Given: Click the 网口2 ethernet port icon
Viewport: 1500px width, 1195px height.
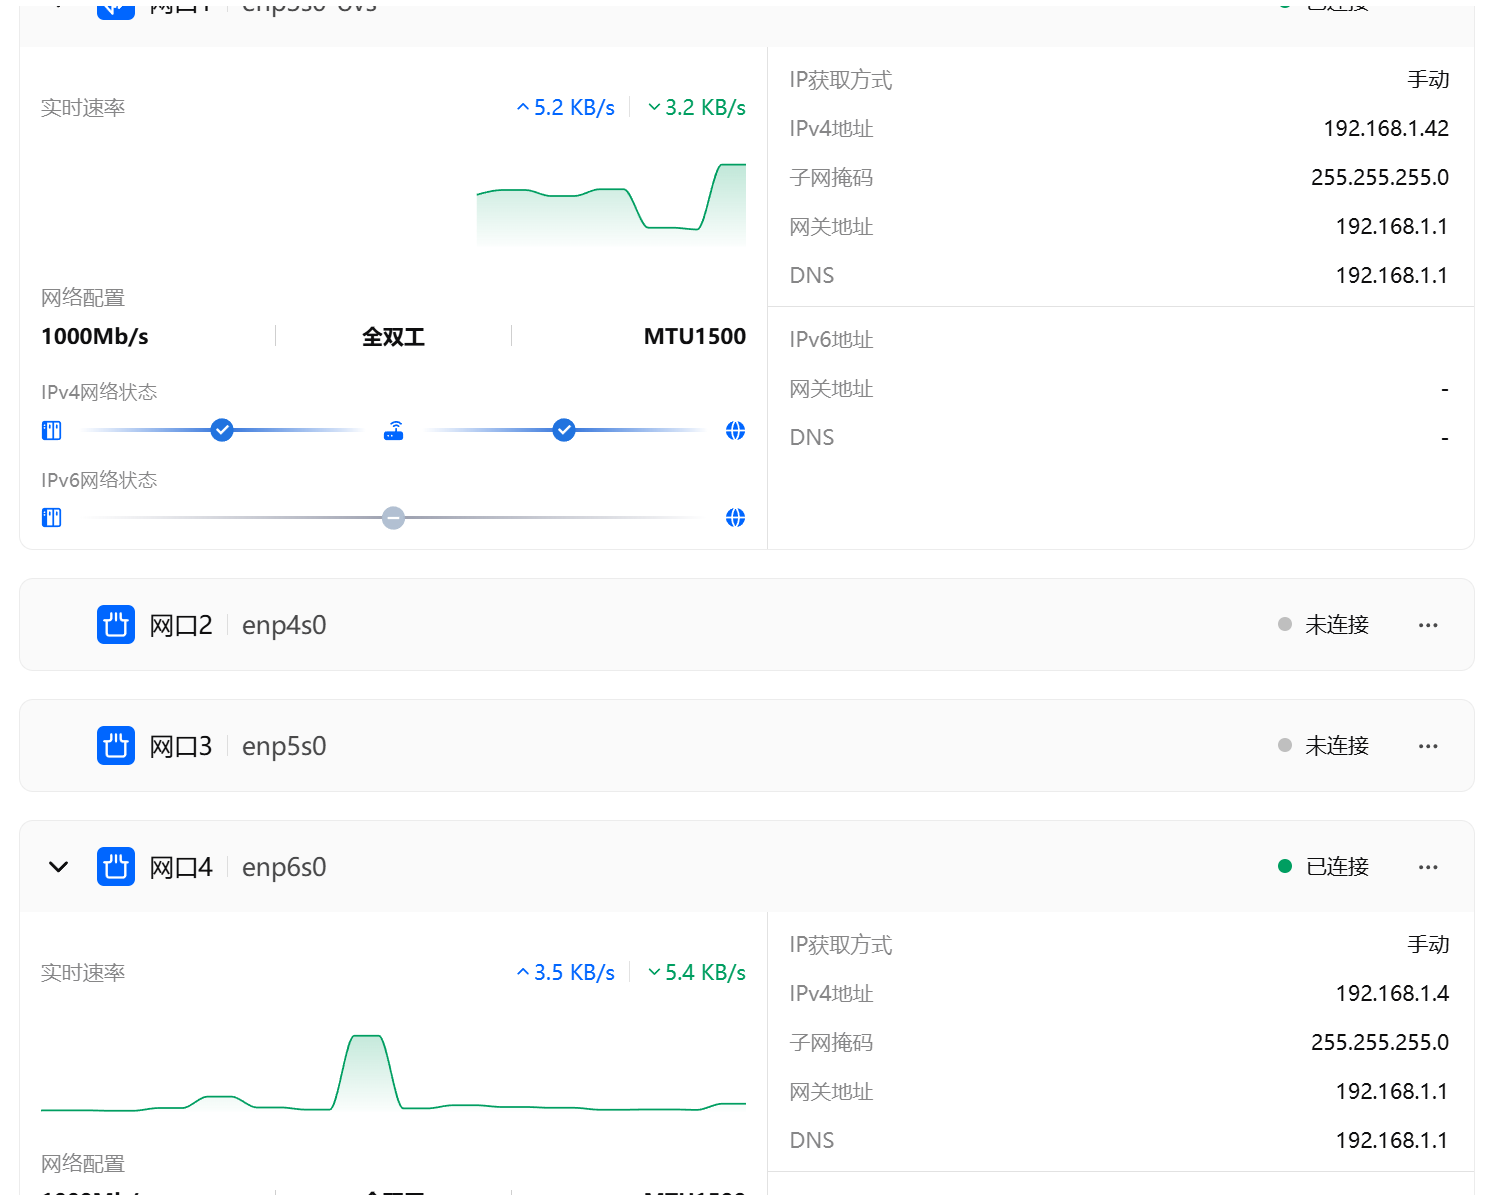Looking at the screenshot, I should [x=116, y=625].
